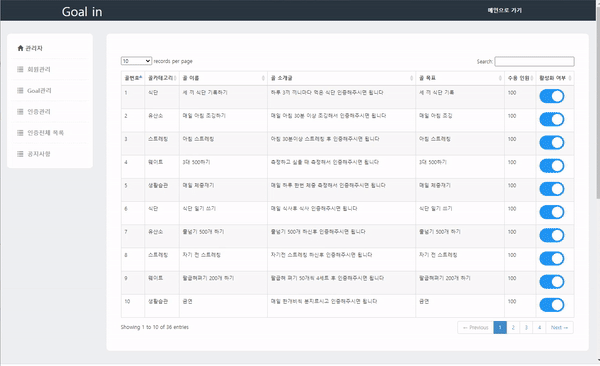Click the Next pagination button

coord(559,327)
